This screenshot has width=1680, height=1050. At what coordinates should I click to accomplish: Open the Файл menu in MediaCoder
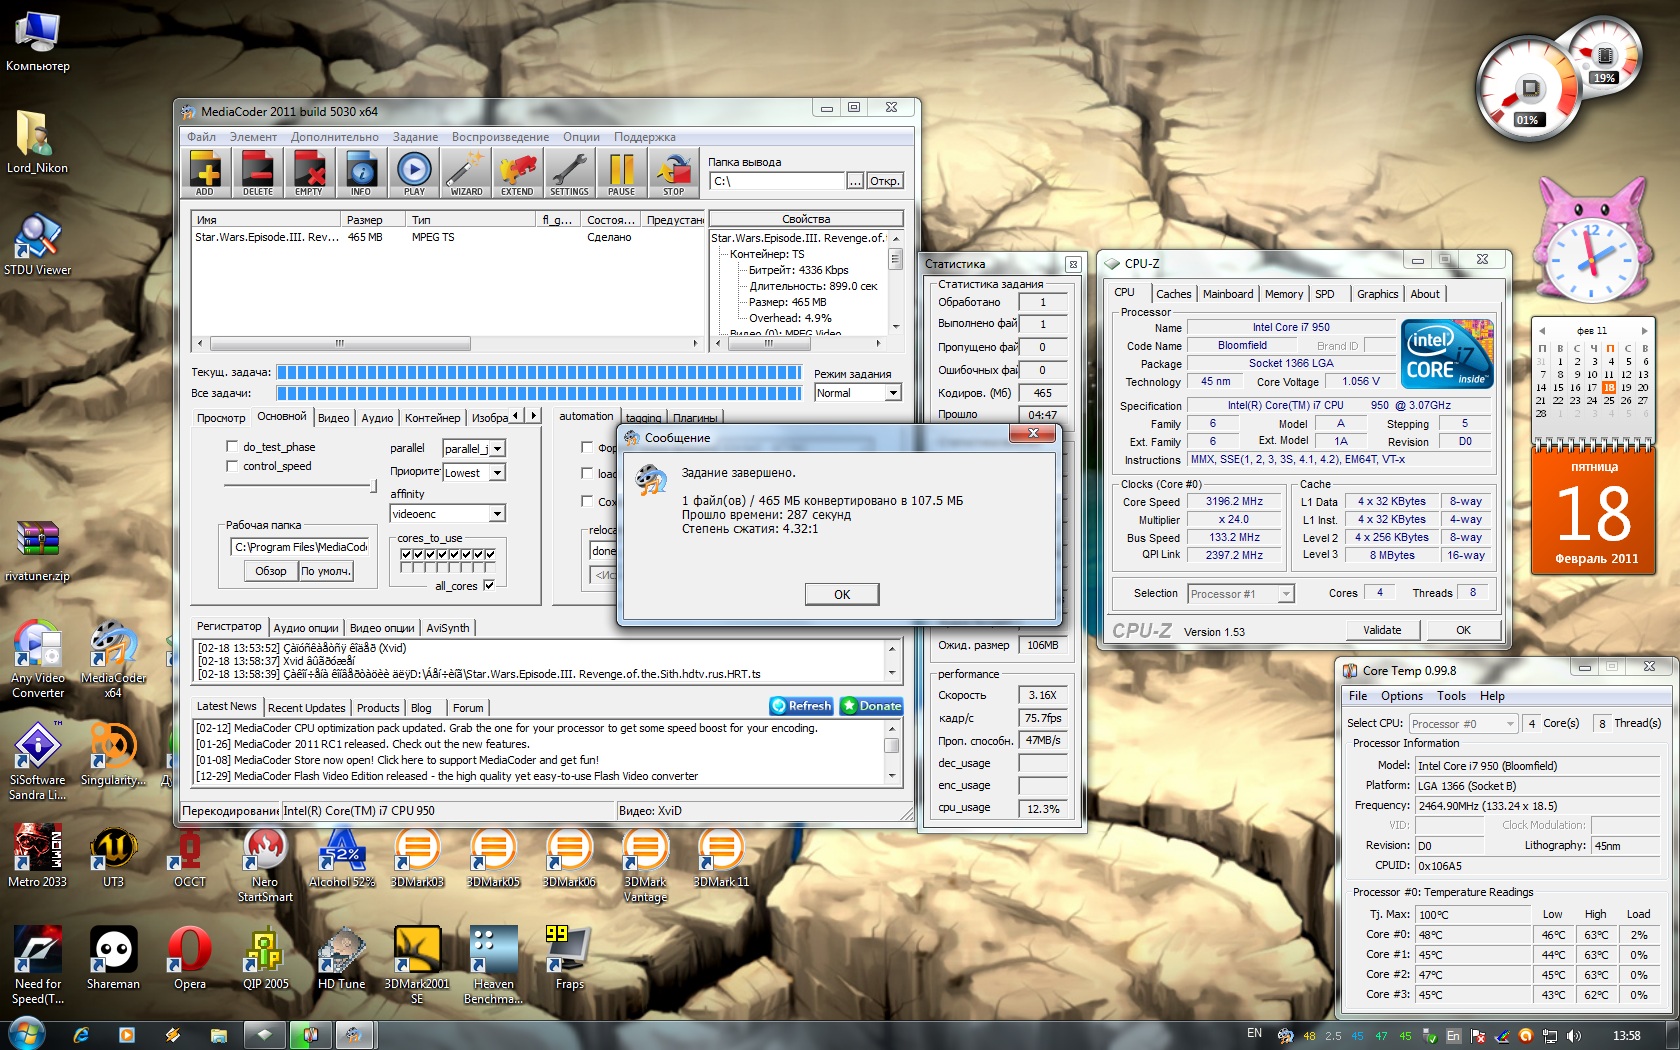coord(201,137)
